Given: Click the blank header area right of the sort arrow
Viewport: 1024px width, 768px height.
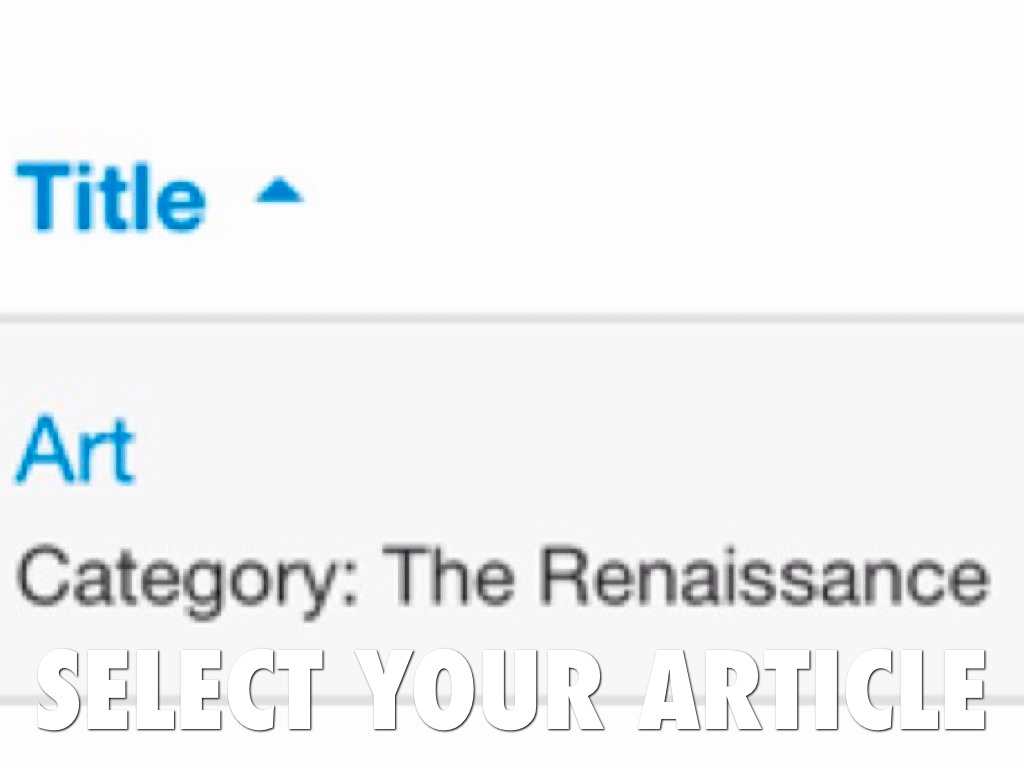Looking at the screenshot, I should click(650, 195).
